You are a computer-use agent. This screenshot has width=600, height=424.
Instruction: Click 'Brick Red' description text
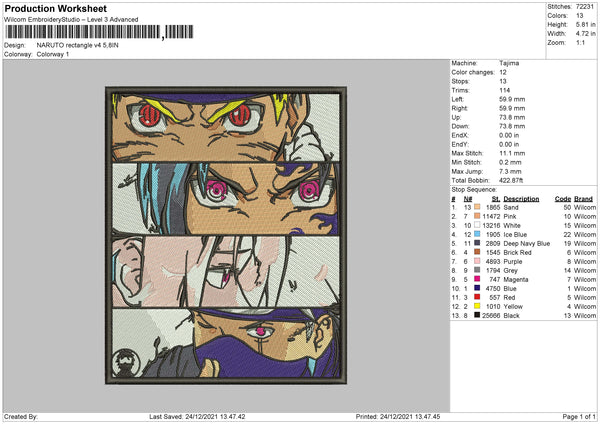coord(517,253)
